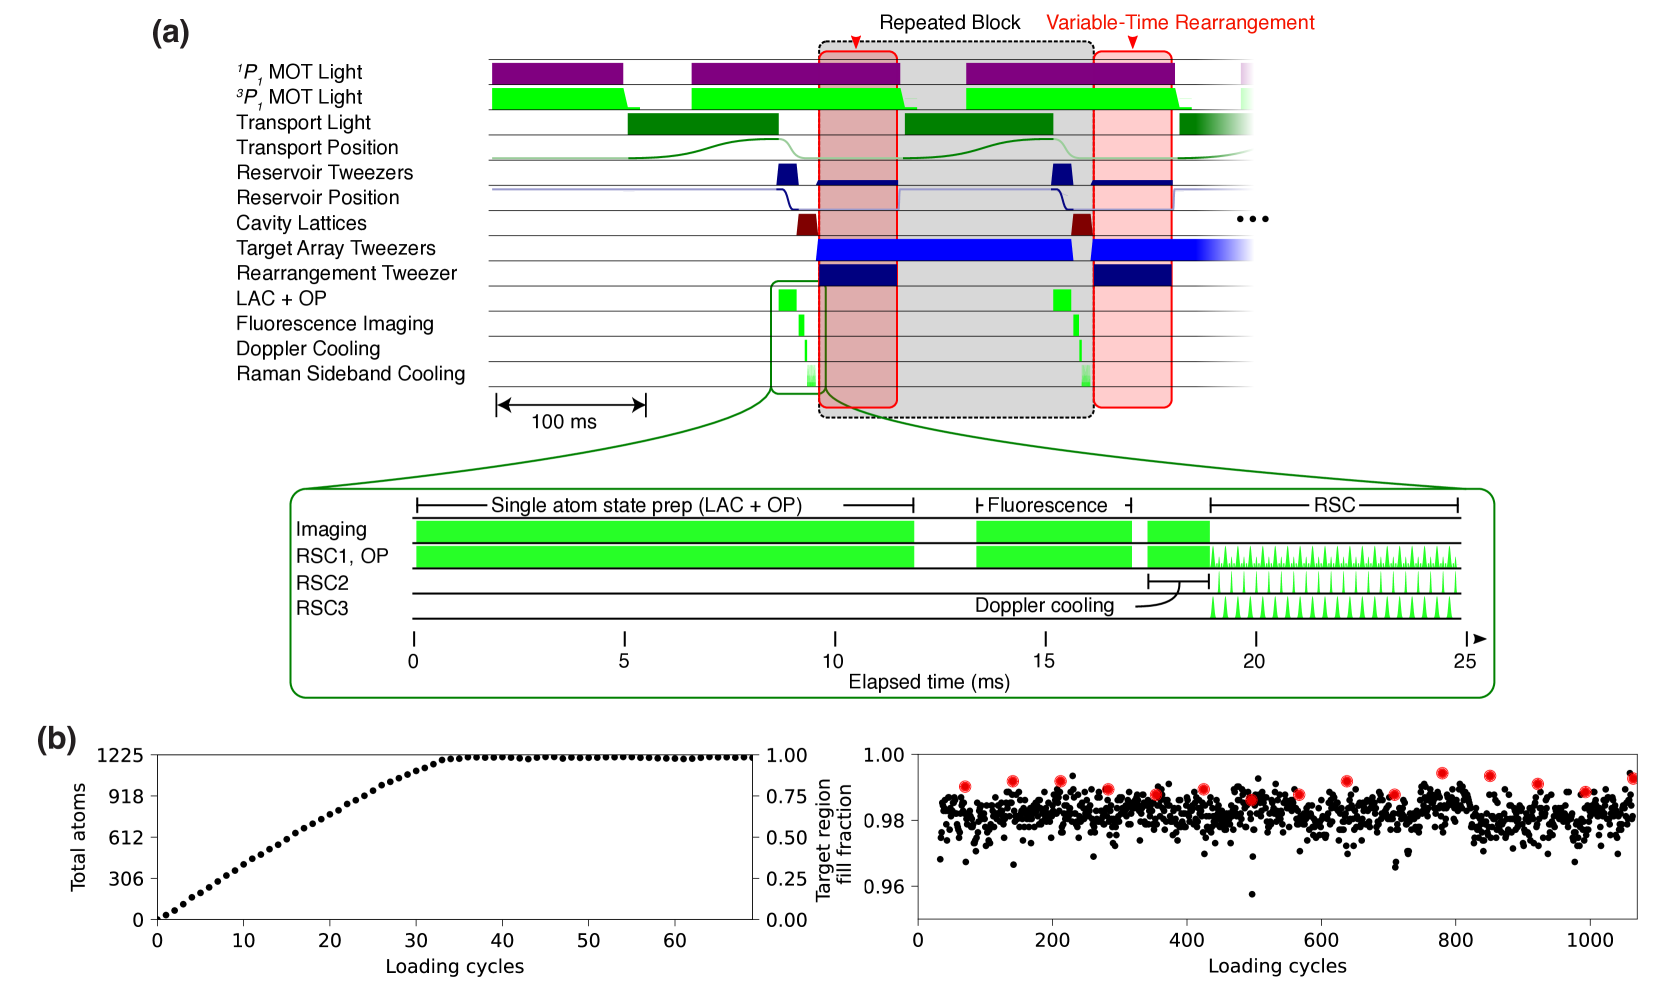Click the 'Reservoir Position' label
Viewport: 1660px width, 999px height.
coord(318,197)
